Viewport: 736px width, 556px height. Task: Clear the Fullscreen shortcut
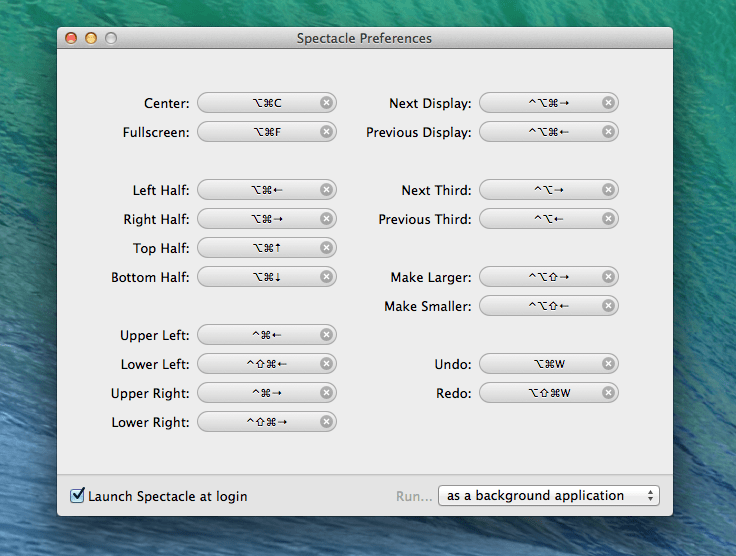(326, 132)
